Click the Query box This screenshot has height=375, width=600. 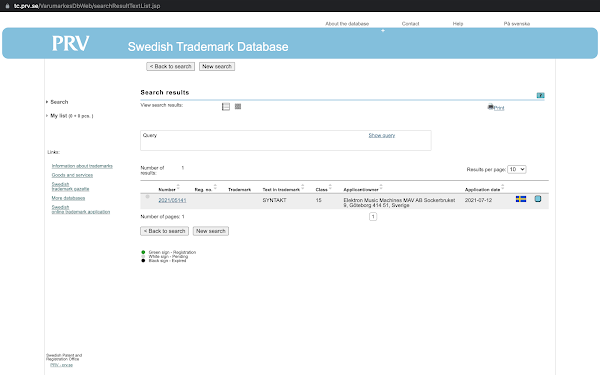coord(286,140)
